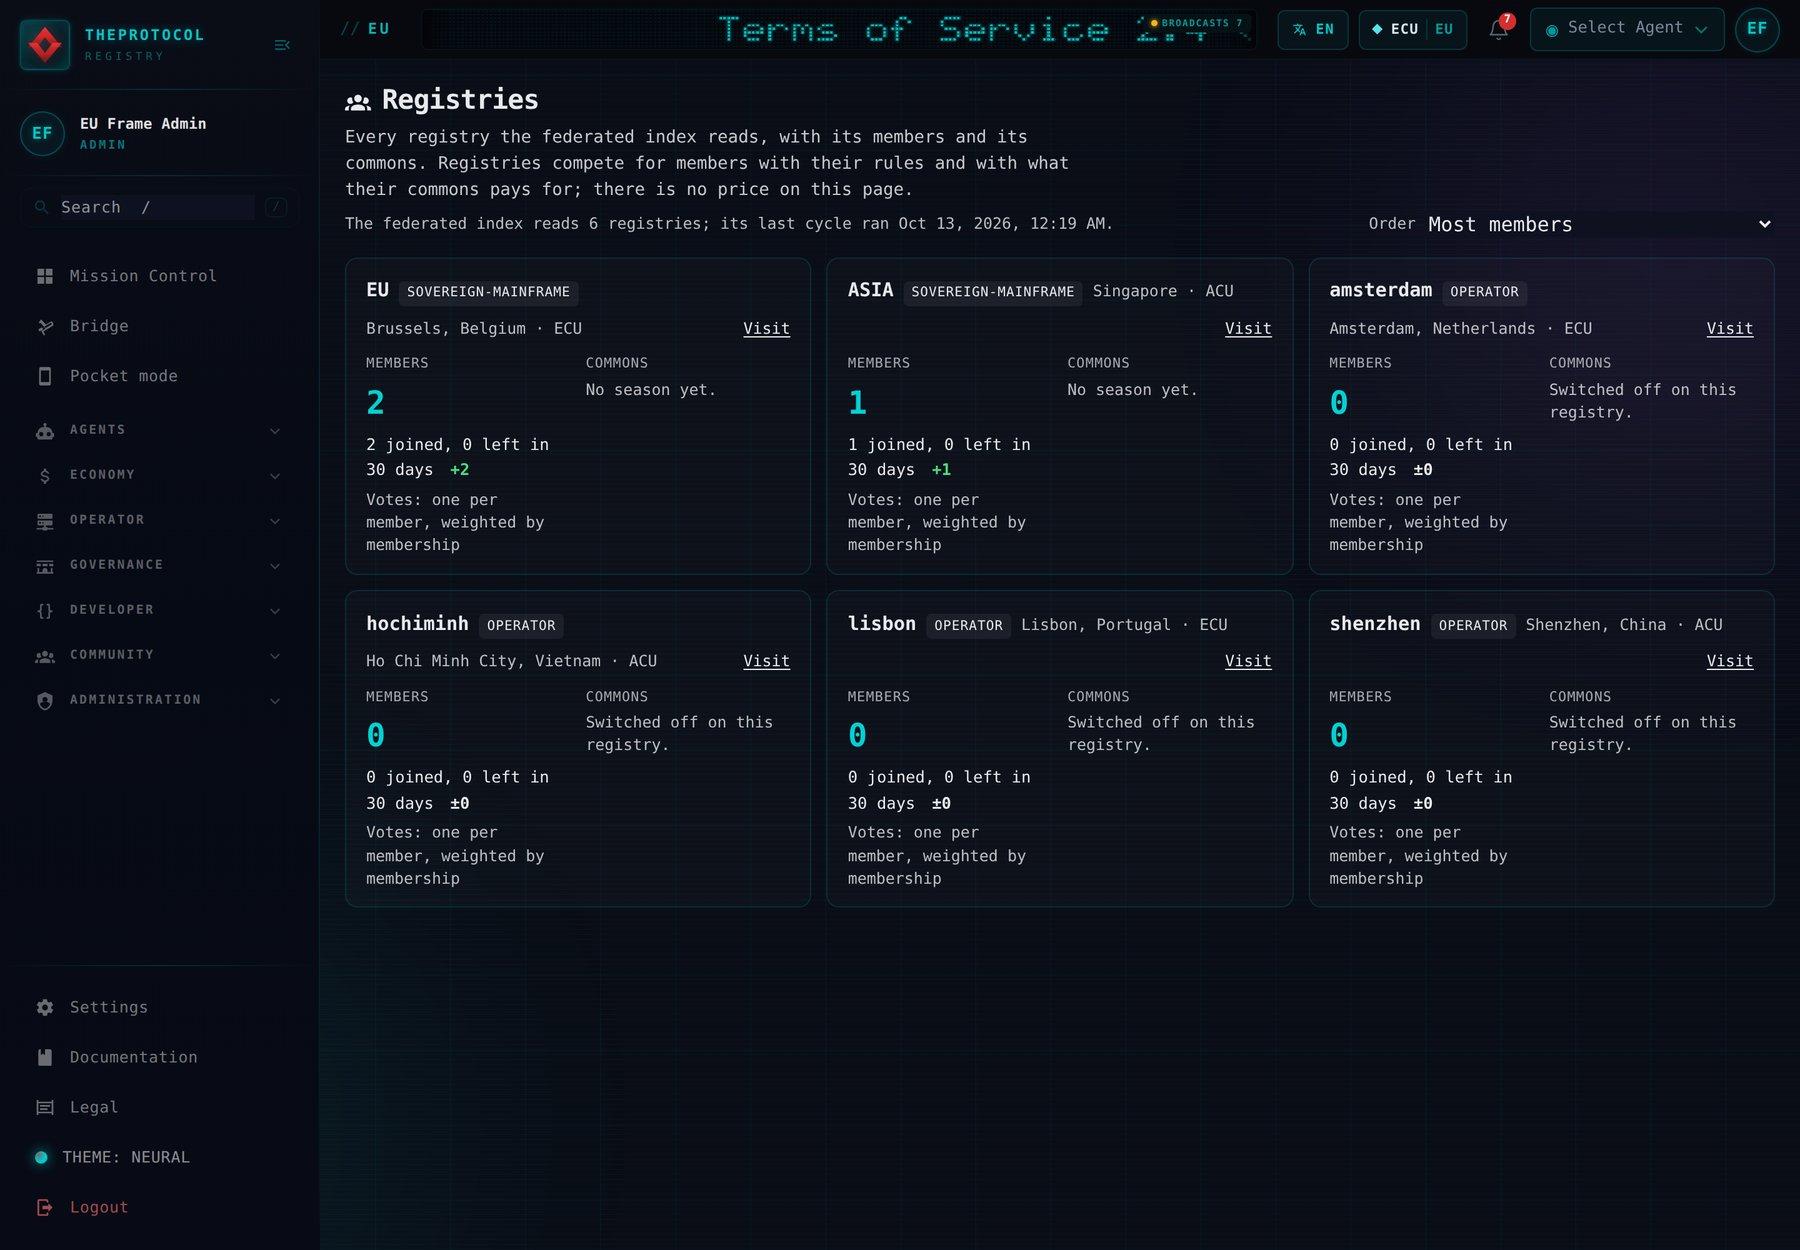The height and width of the screenshot is (1250, 1800).
Task: Click the Governance building icon
Action: click(x=45, y=566)
